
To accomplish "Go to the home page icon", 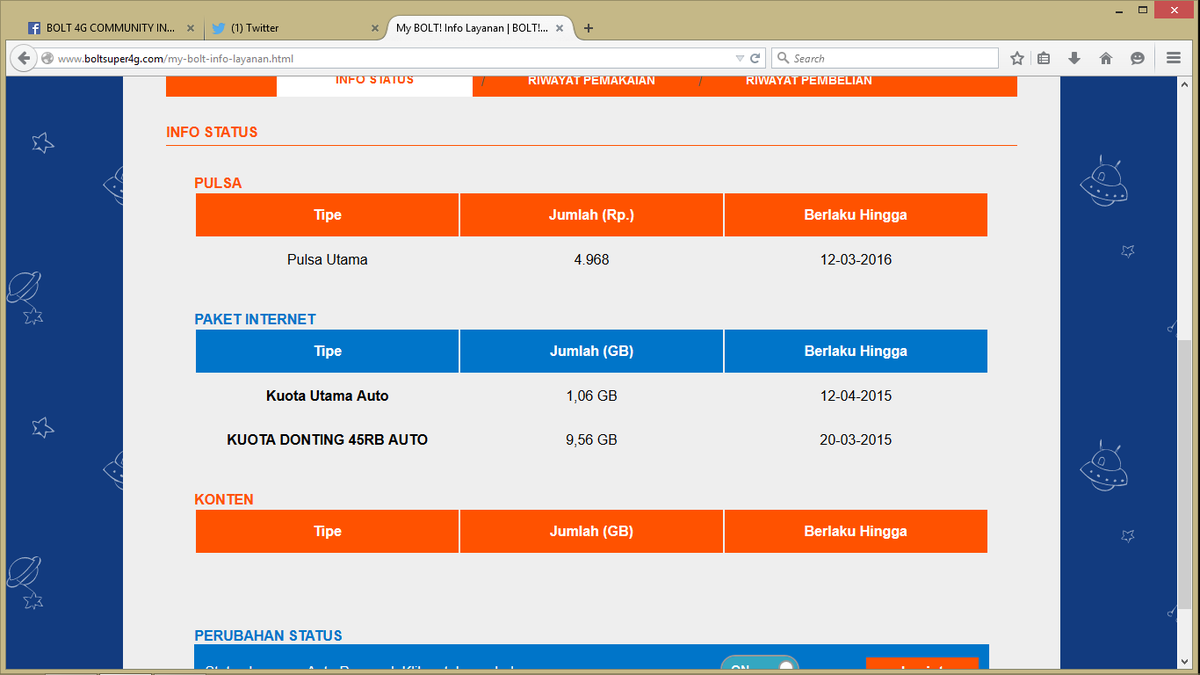I will pos(1106,58).
